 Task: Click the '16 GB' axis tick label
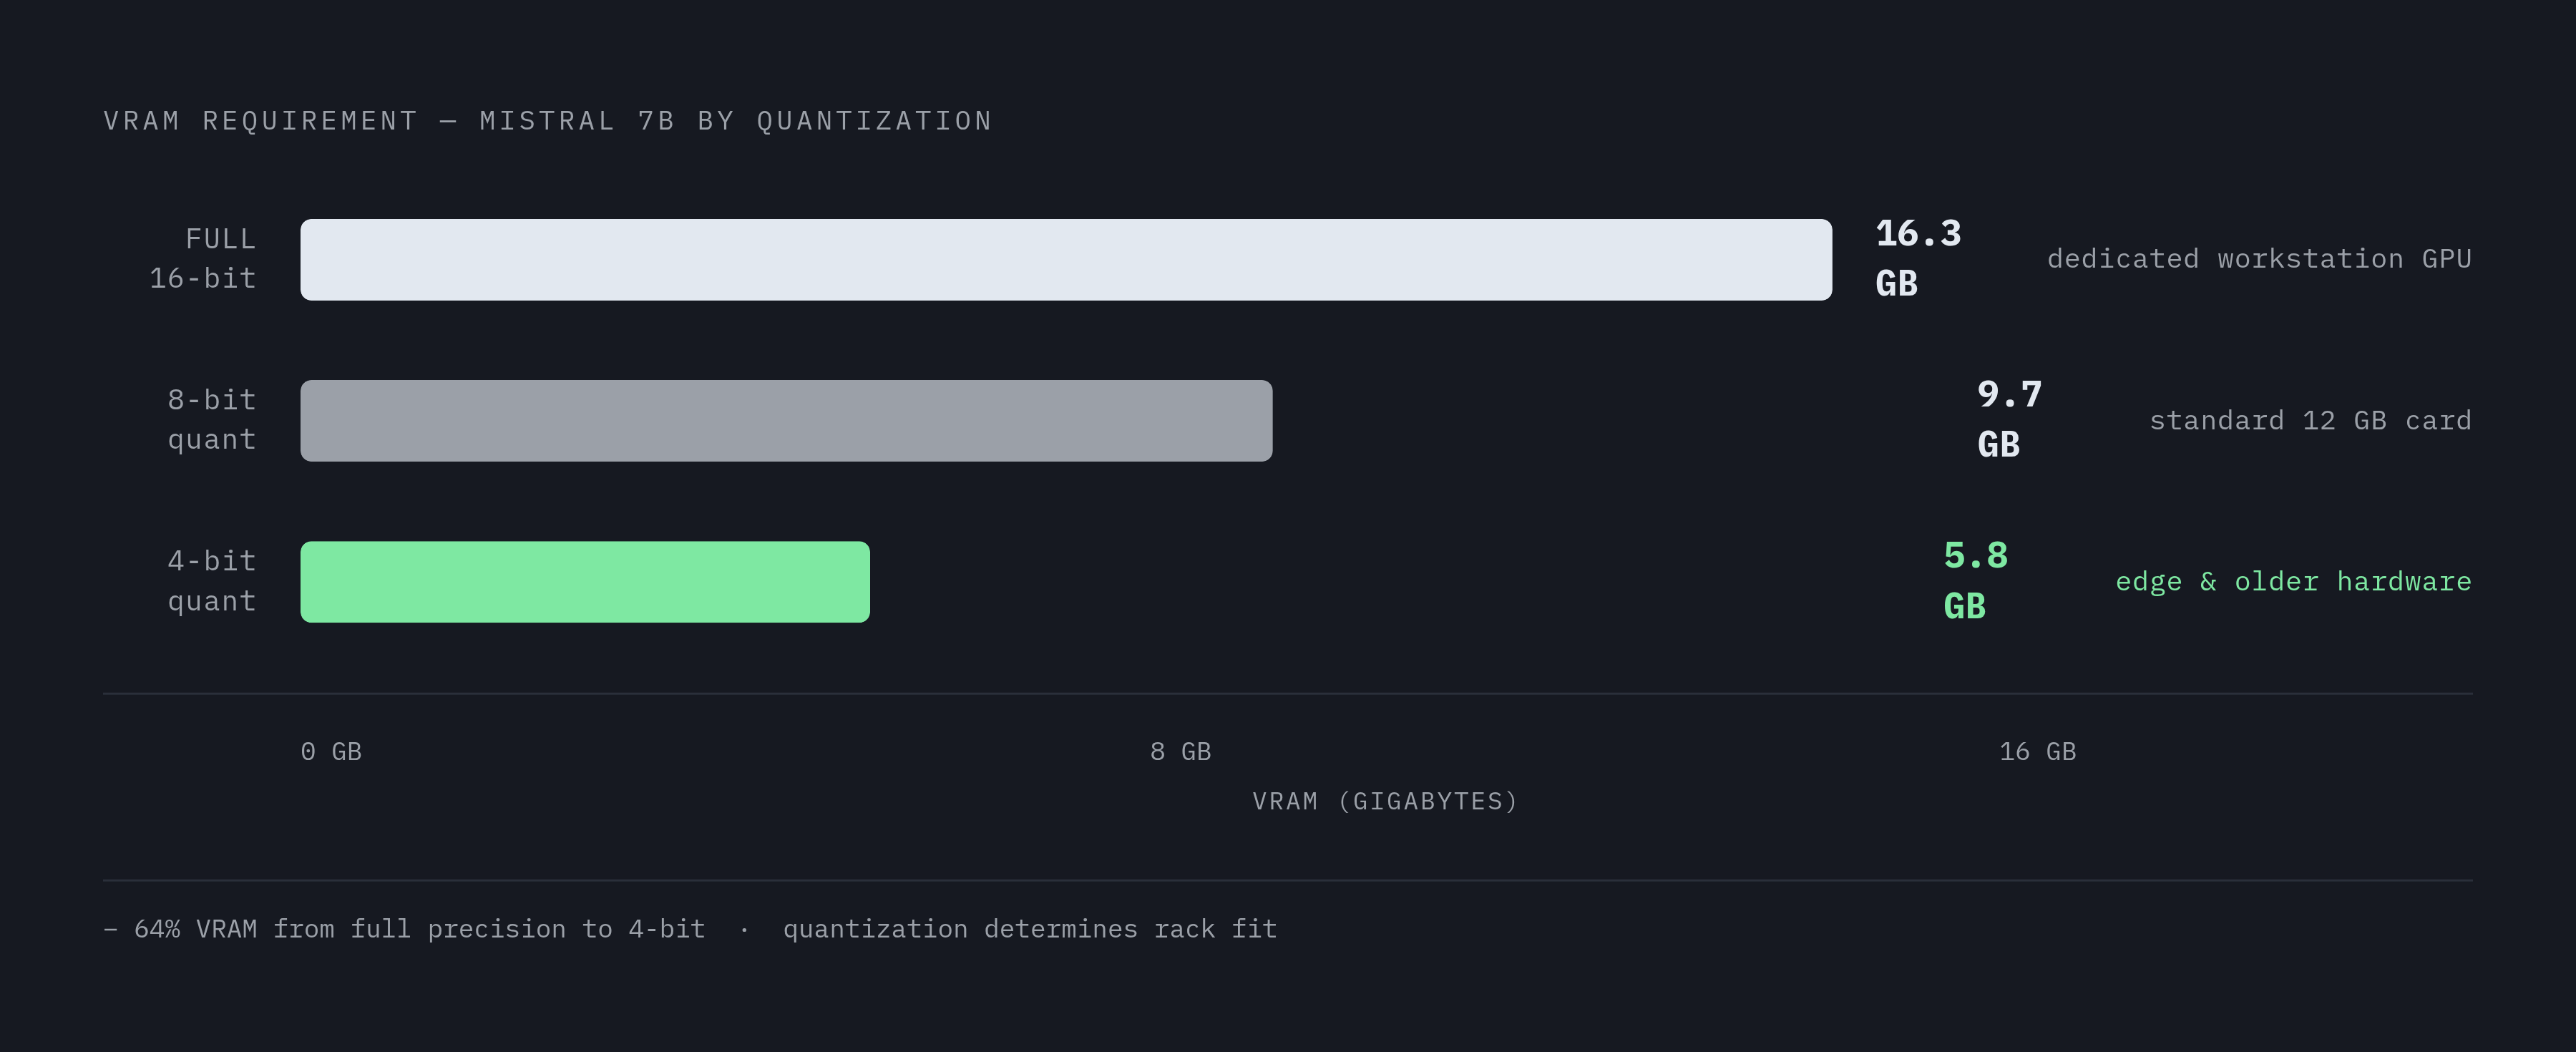pos(2037,751)
